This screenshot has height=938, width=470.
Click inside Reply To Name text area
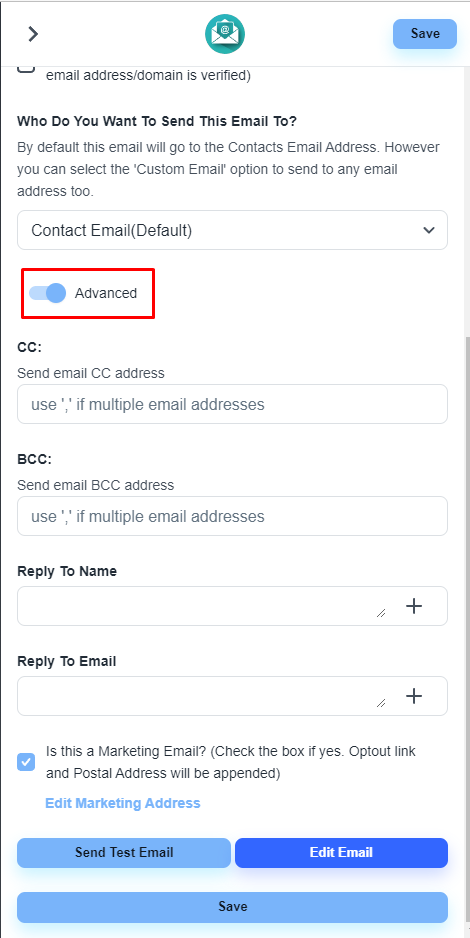tap(200, 606)
